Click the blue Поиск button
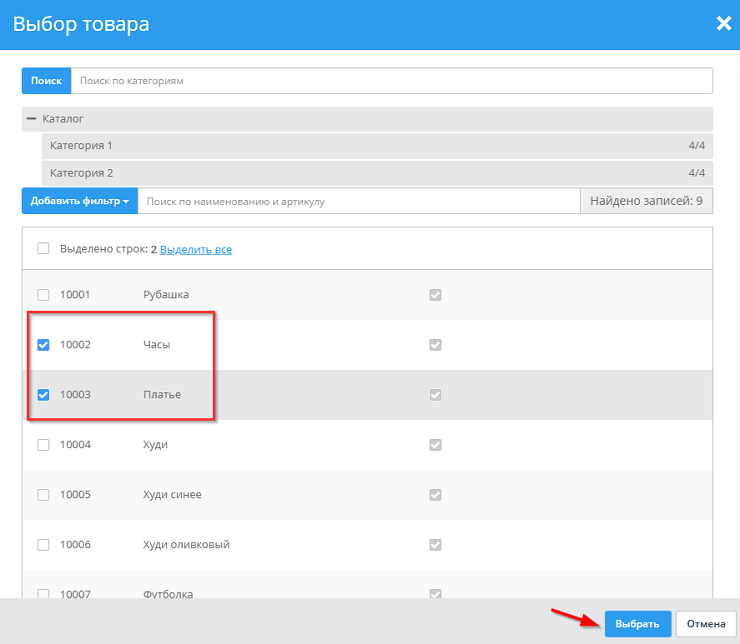 click(x=46, y=80)
